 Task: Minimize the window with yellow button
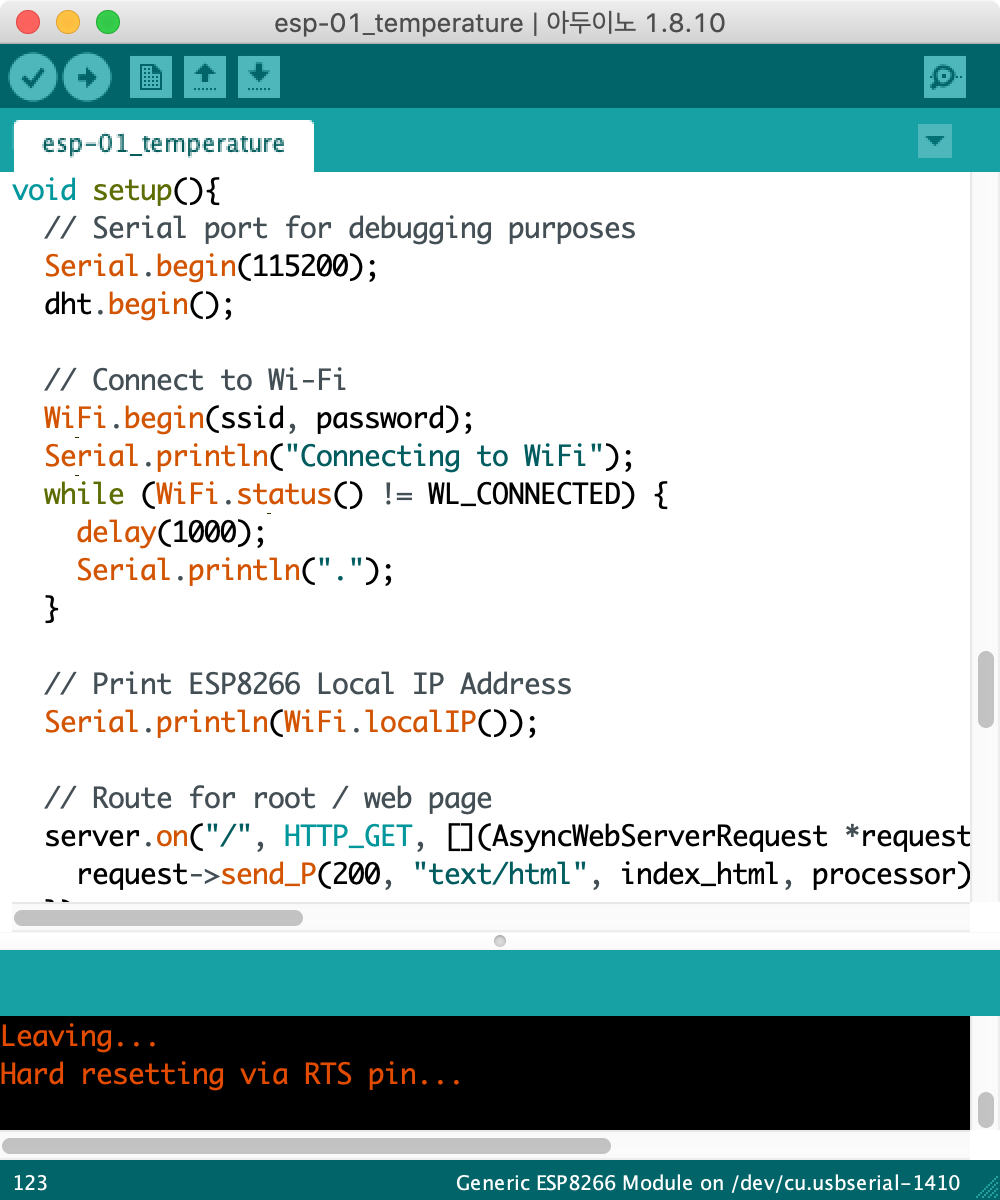tap(68, 22)
